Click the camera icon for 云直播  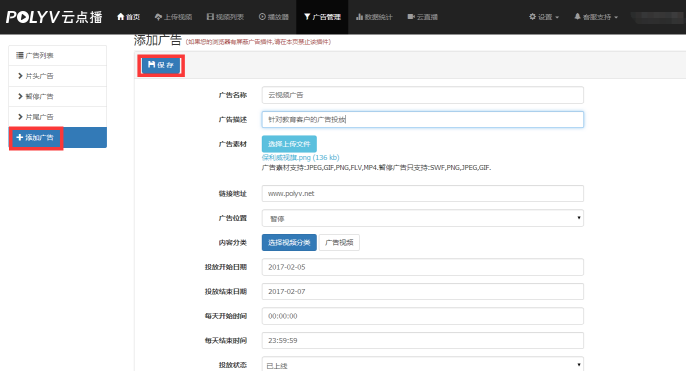coord(411,17)
